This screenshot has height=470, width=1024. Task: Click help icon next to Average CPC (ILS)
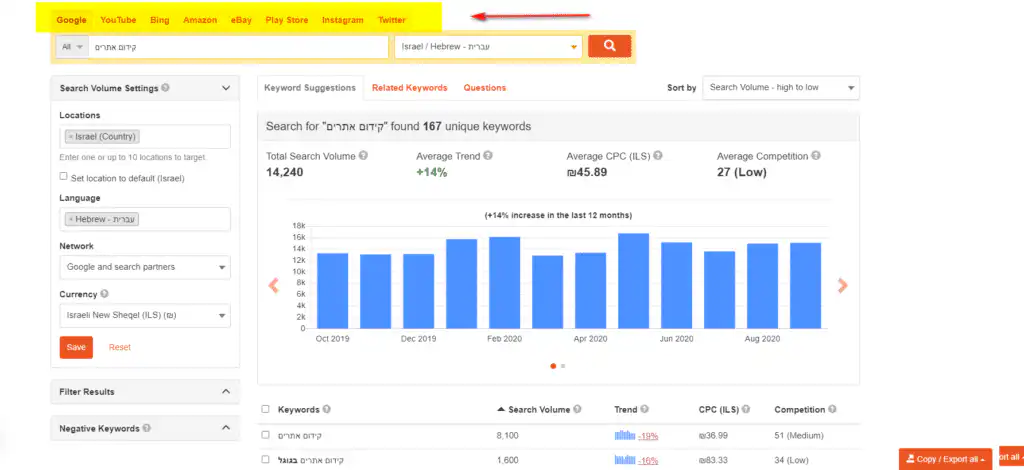coord(658,156)
